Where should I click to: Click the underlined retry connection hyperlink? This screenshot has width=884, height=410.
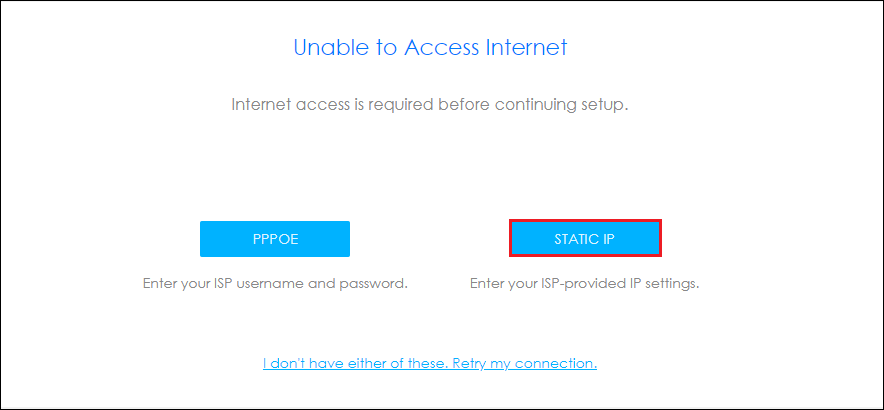point(430,363)
